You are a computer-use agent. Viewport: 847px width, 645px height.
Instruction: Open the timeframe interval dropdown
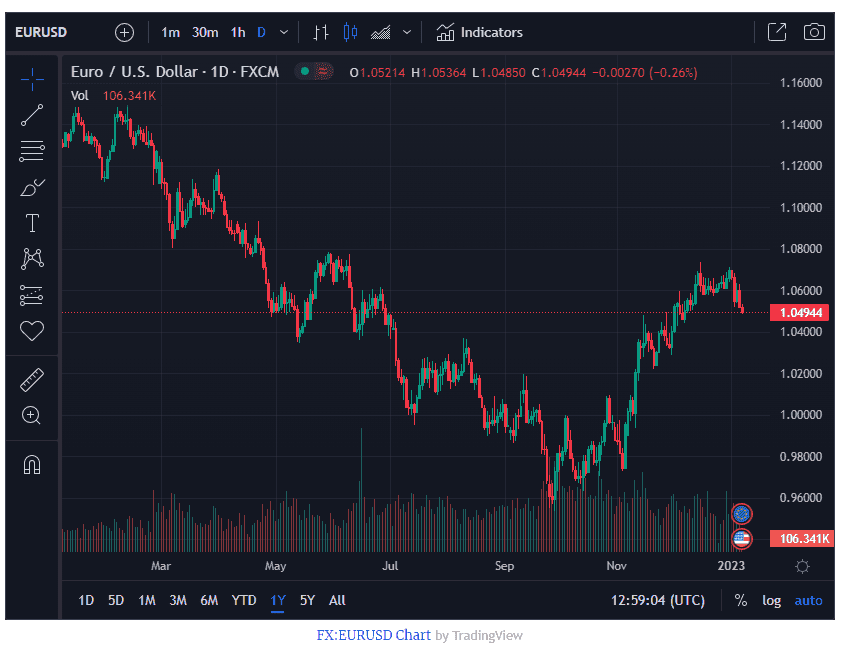(x=283, y=32)
